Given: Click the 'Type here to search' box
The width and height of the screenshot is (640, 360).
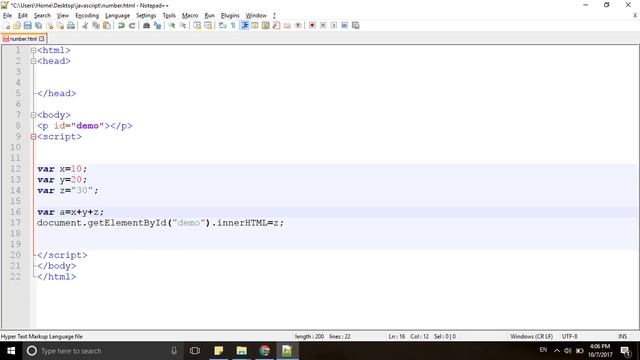Looking at the screenshot, I should click(102, 351).
